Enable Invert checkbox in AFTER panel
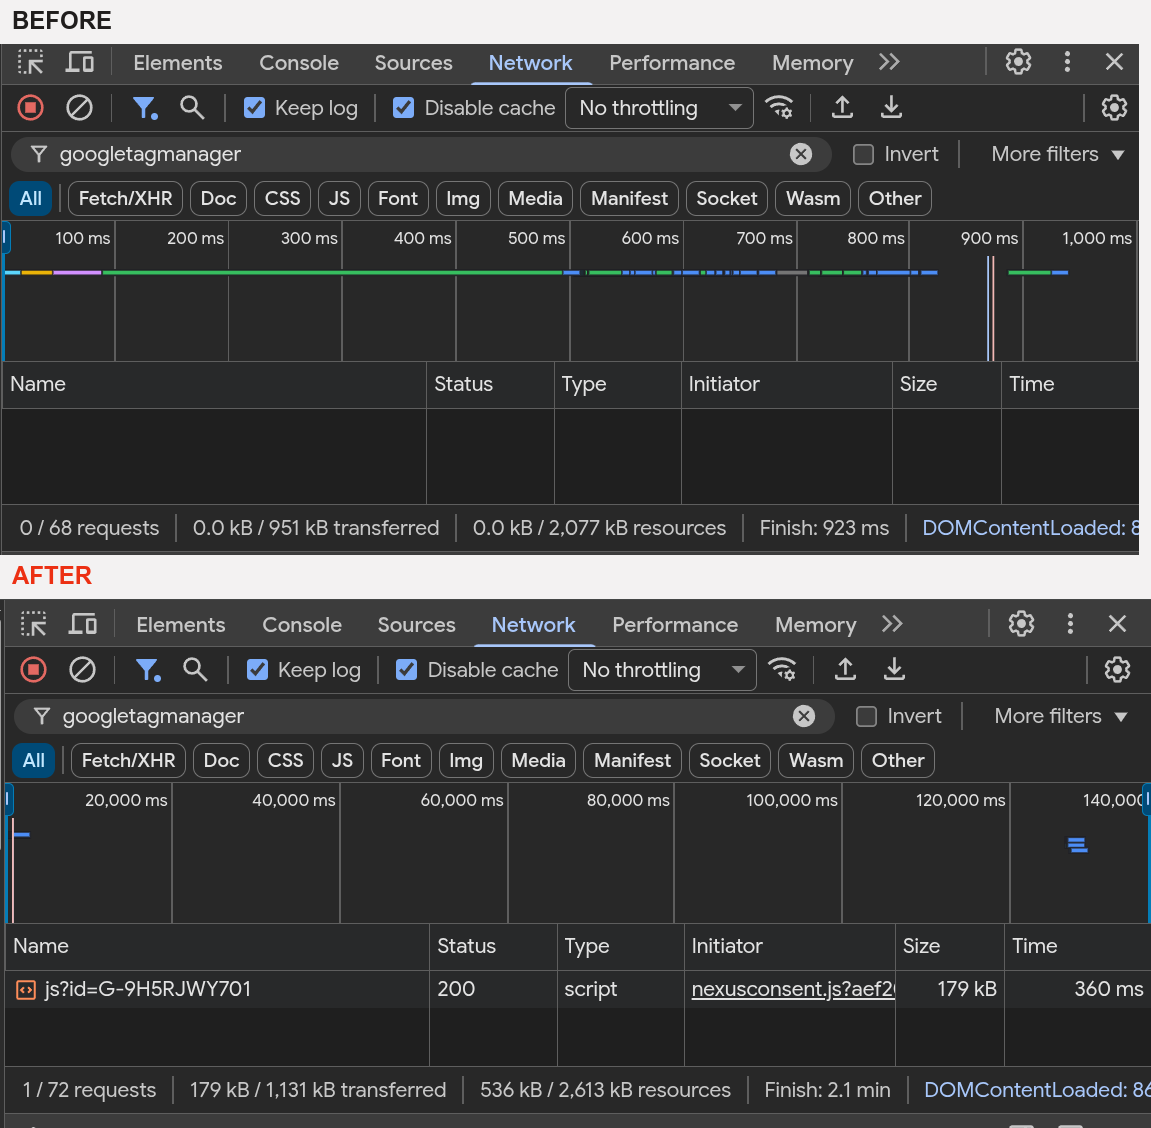 866,716
